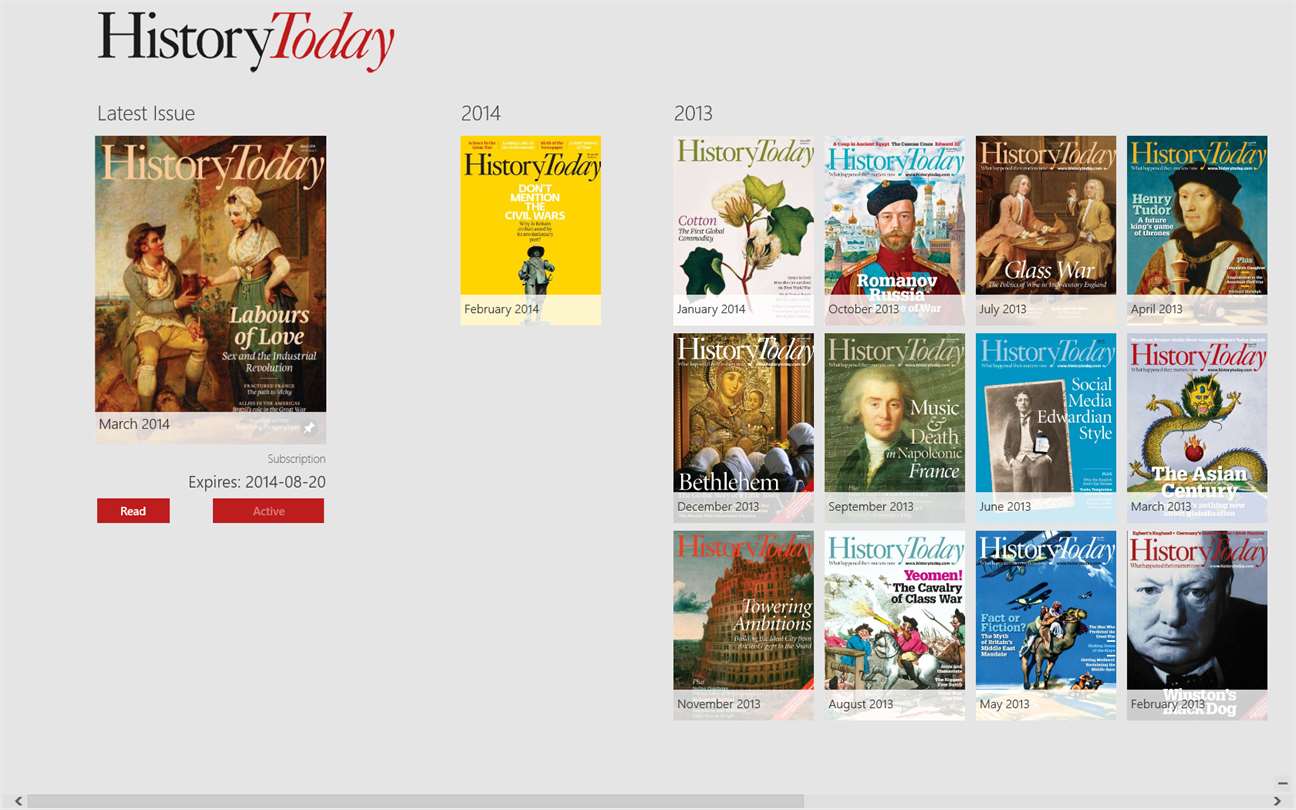Click the "2014" section heading
This screenshot has width=1296, height=810.
point(481,114)
